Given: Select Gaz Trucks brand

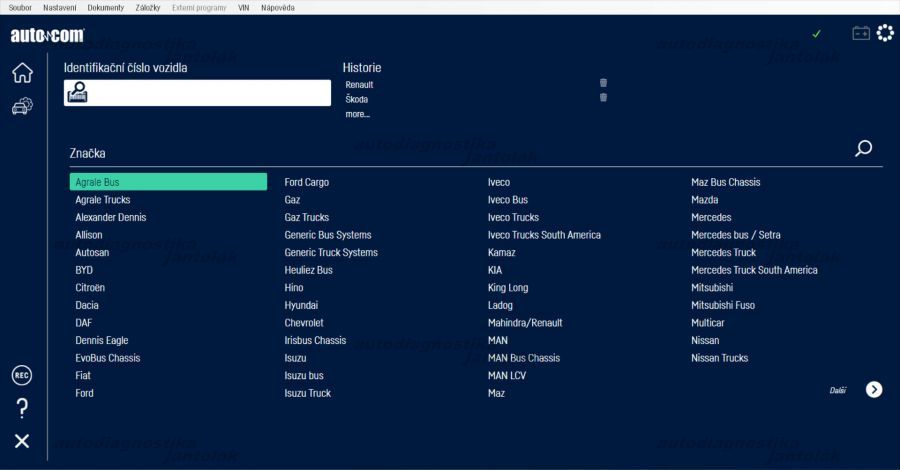Looking at the screenshot, I should pos(307,217).
